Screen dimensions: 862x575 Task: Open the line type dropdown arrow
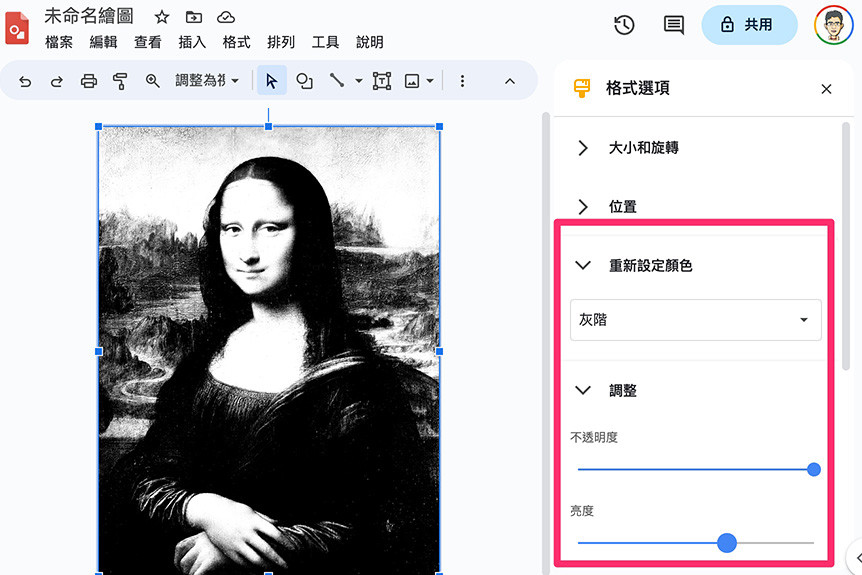click(x=359, y=81)
